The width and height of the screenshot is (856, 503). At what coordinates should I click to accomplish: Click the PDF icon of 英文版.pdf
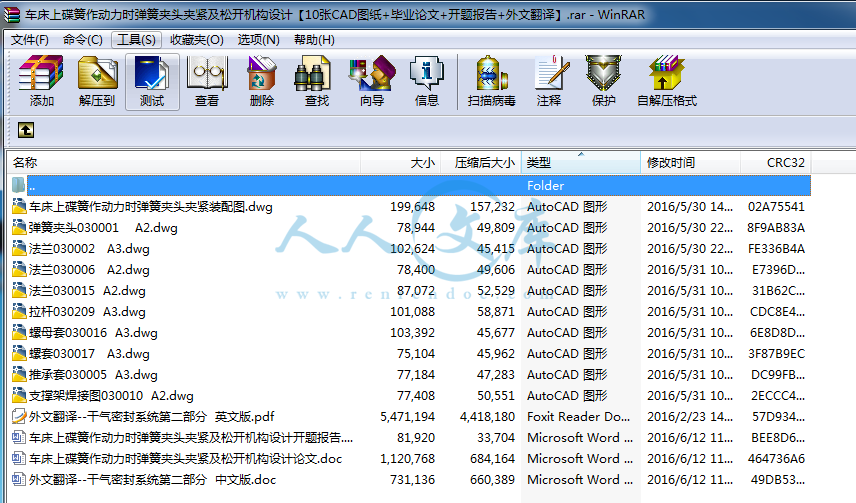point(19,416)
